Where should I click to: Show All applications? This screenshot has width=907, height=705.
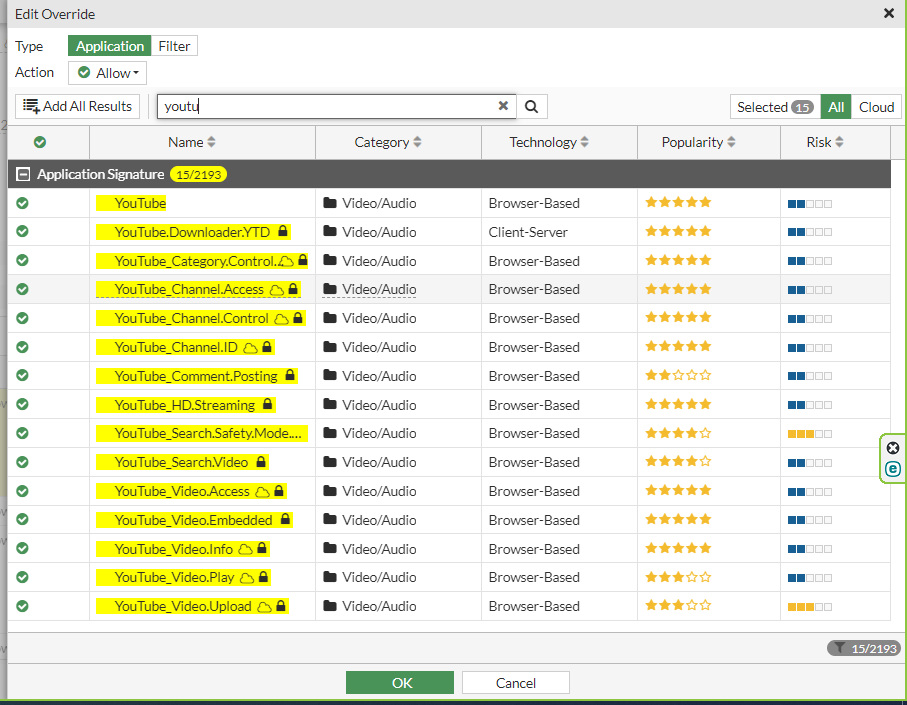click(x=836, y=107)
